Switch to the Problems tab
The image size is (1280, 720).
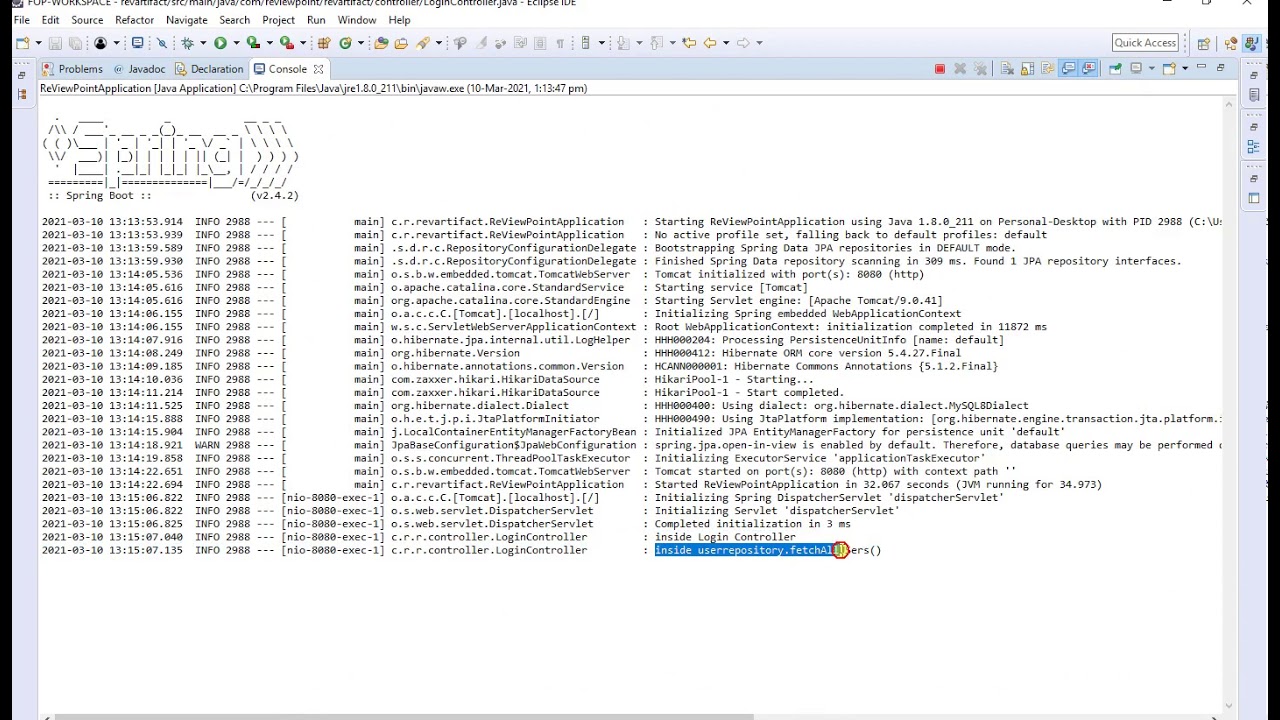72,69
